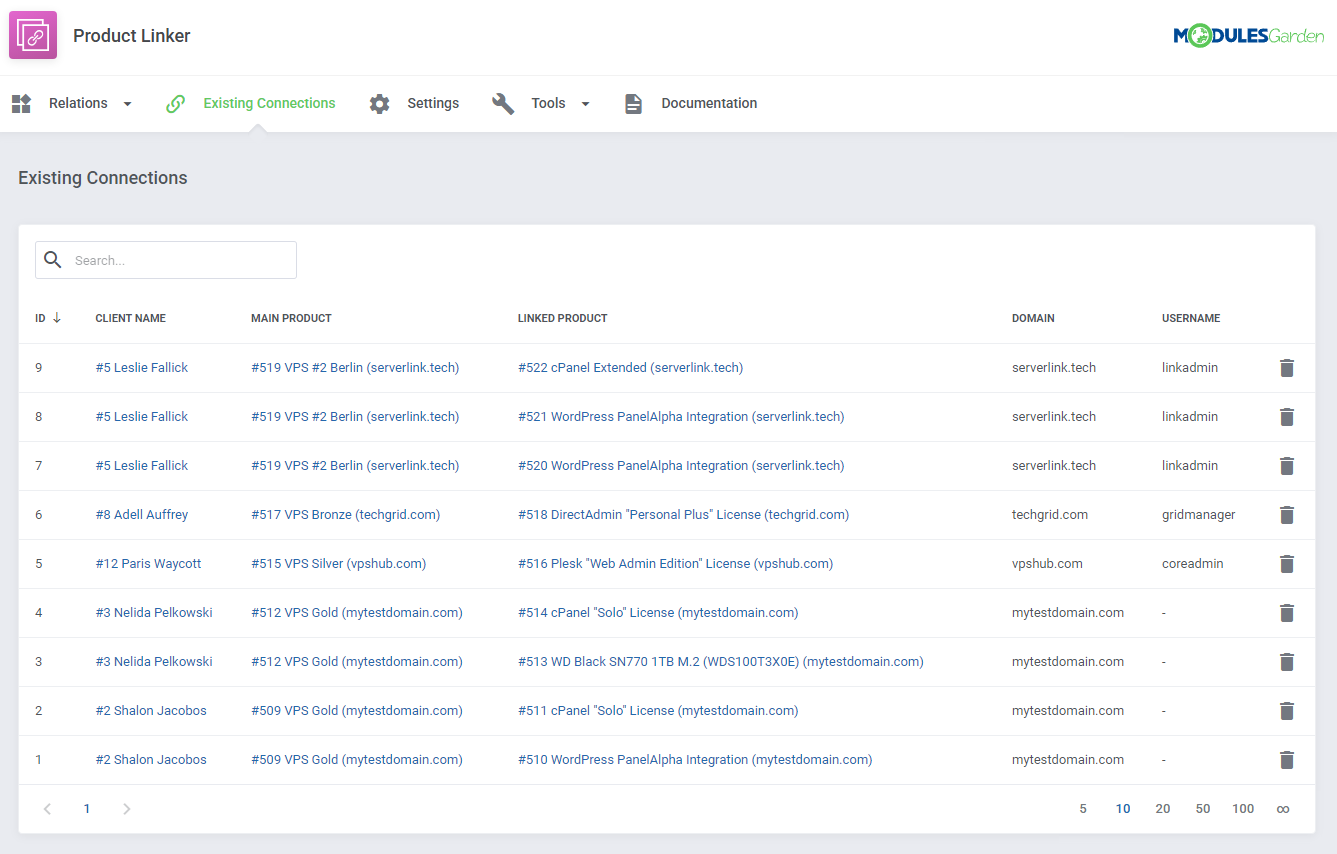Image resolution: width=1337 pixels, height=854 pixels.
Task: Delete connection ID 1 with trash icon
Action: 1287,760
